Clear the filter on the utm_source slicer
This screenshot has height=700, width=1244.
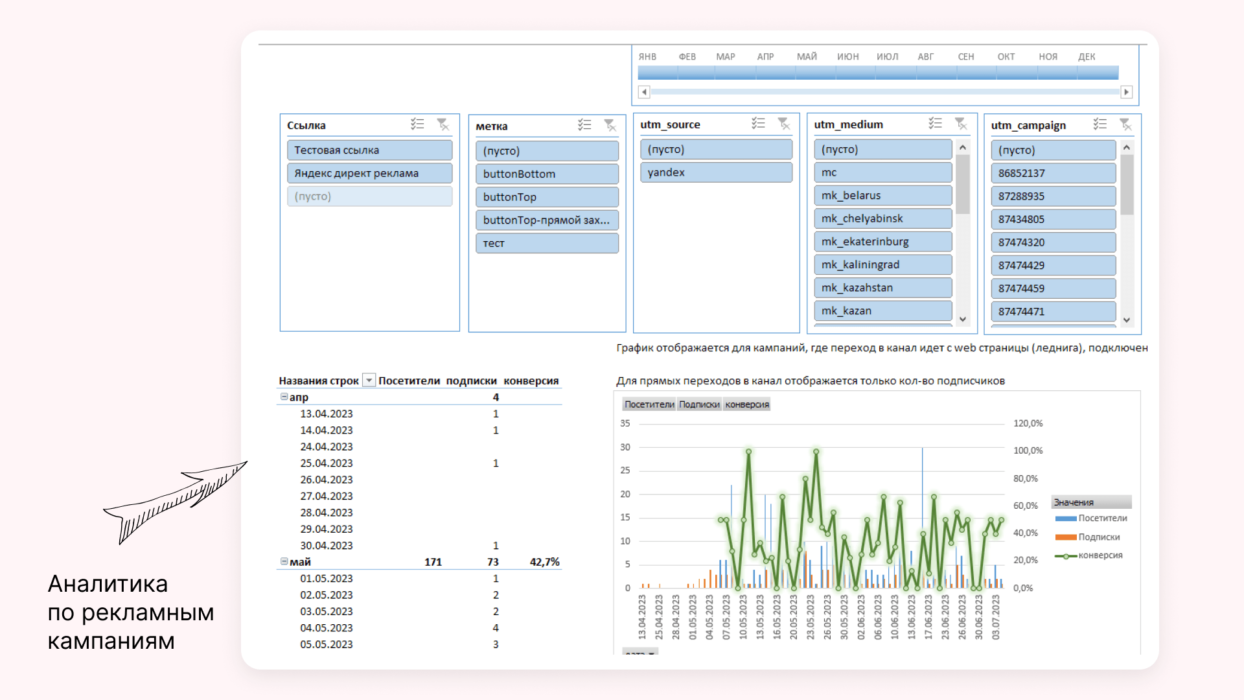783,124
